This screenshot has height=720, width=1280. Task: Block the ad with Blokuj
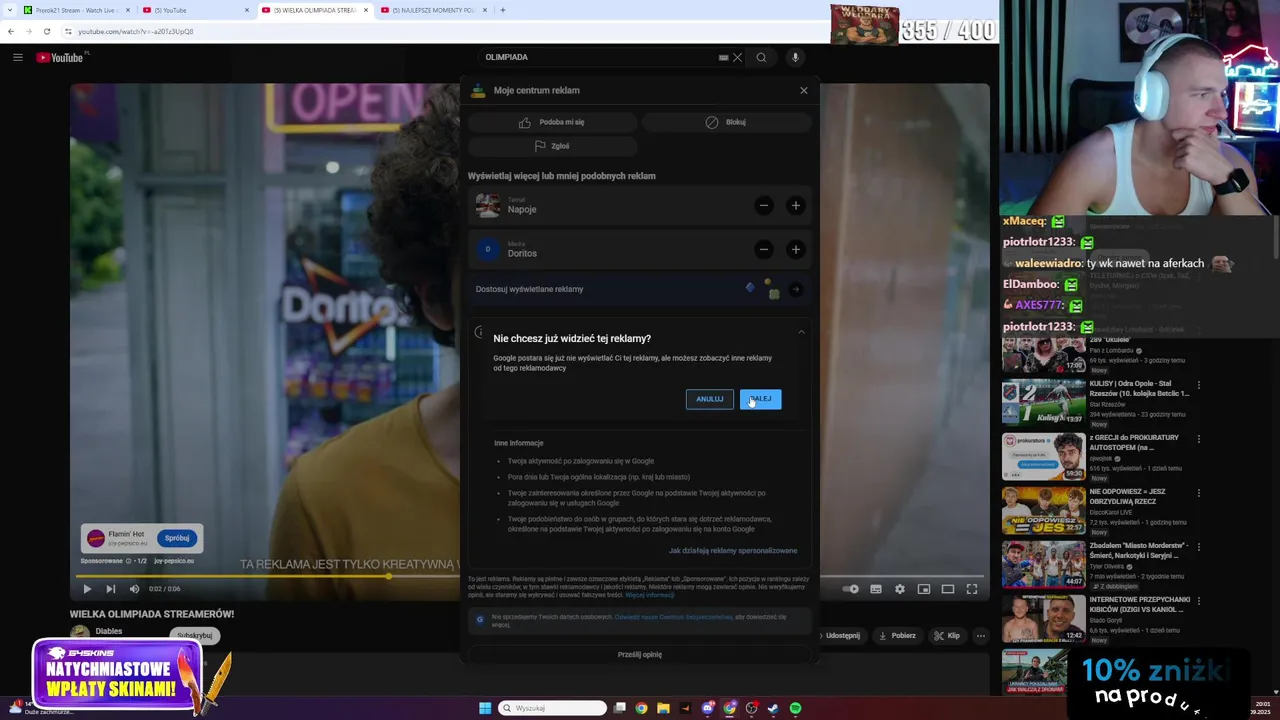pyautogui.click(x=727, y=122)
